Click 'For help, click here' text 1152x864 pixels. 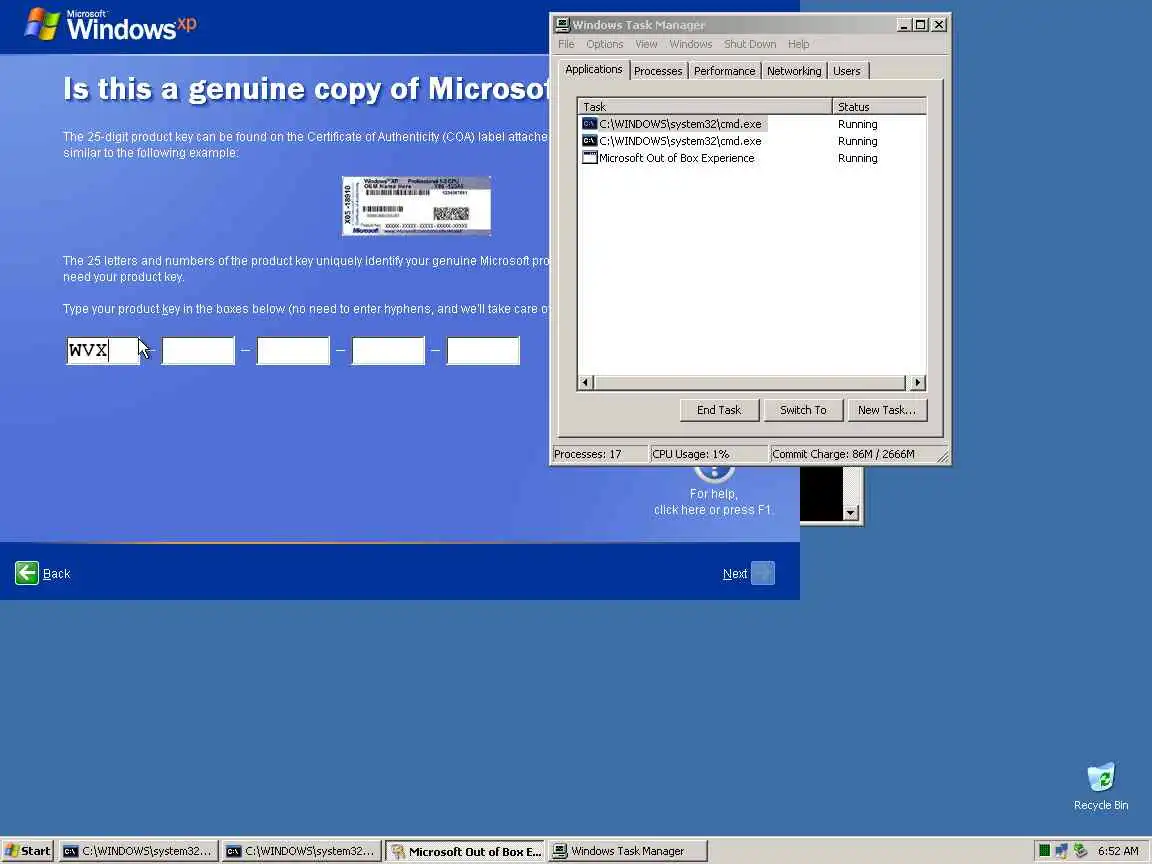[713, 502]
